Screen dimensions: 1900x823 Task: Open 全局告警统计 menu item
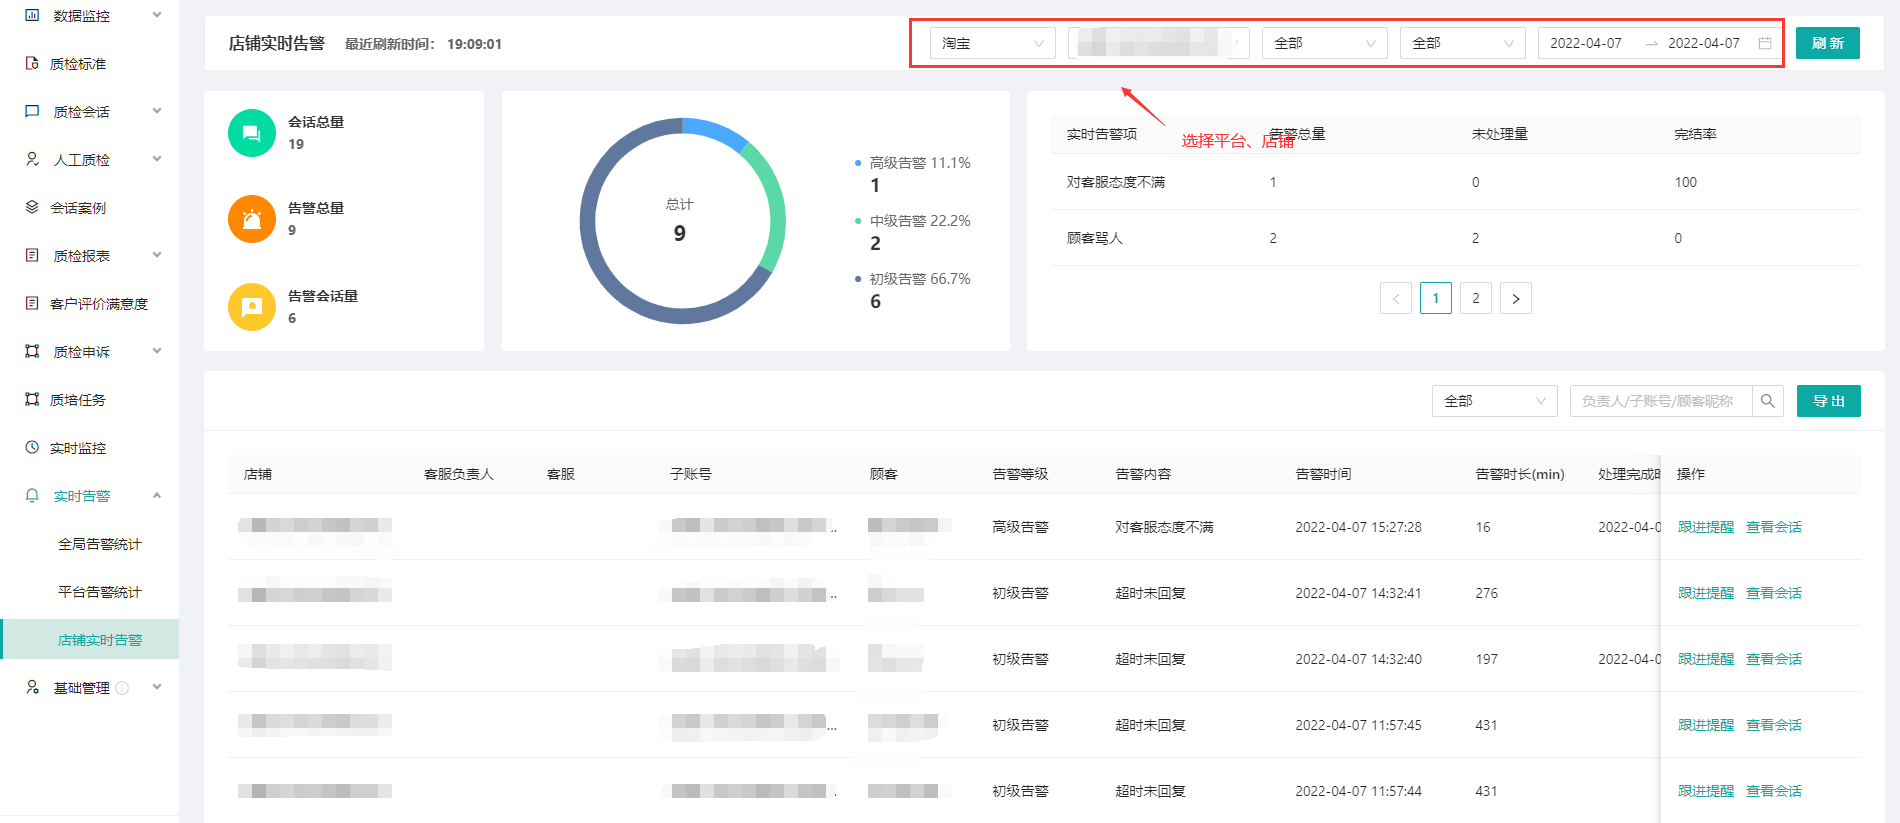100,544
